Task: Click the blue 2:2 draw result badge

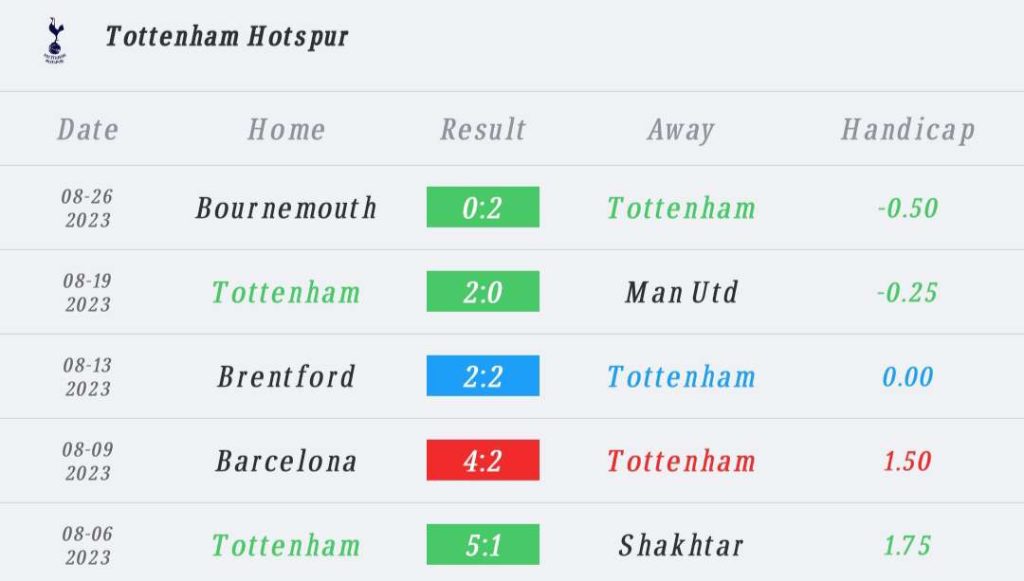Action: [483, 375]
